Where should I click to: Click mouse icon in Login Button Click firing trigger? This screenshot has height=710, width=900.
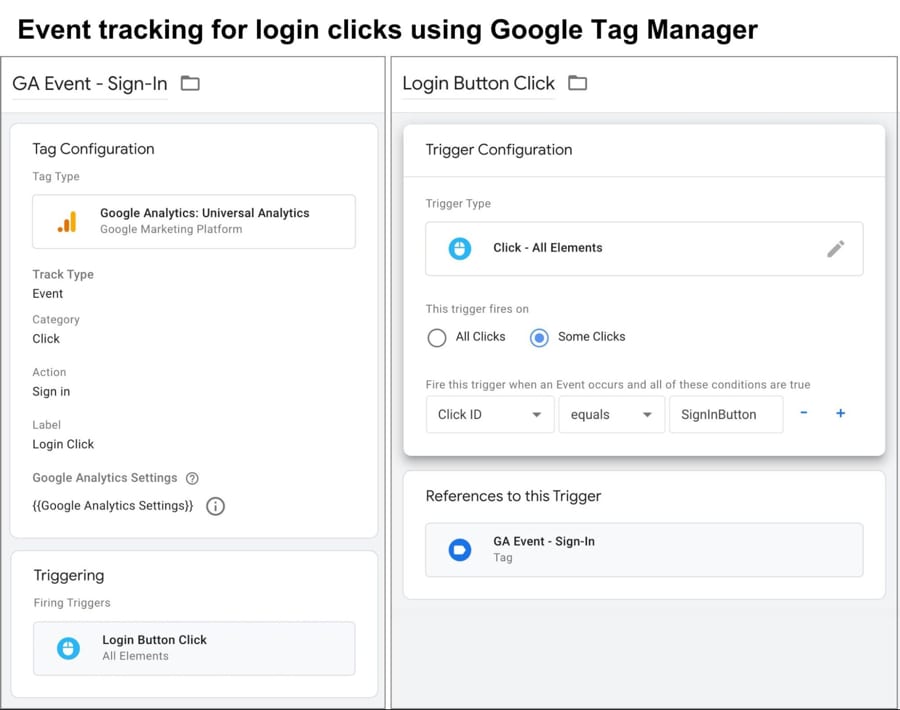tap(68, 649)
